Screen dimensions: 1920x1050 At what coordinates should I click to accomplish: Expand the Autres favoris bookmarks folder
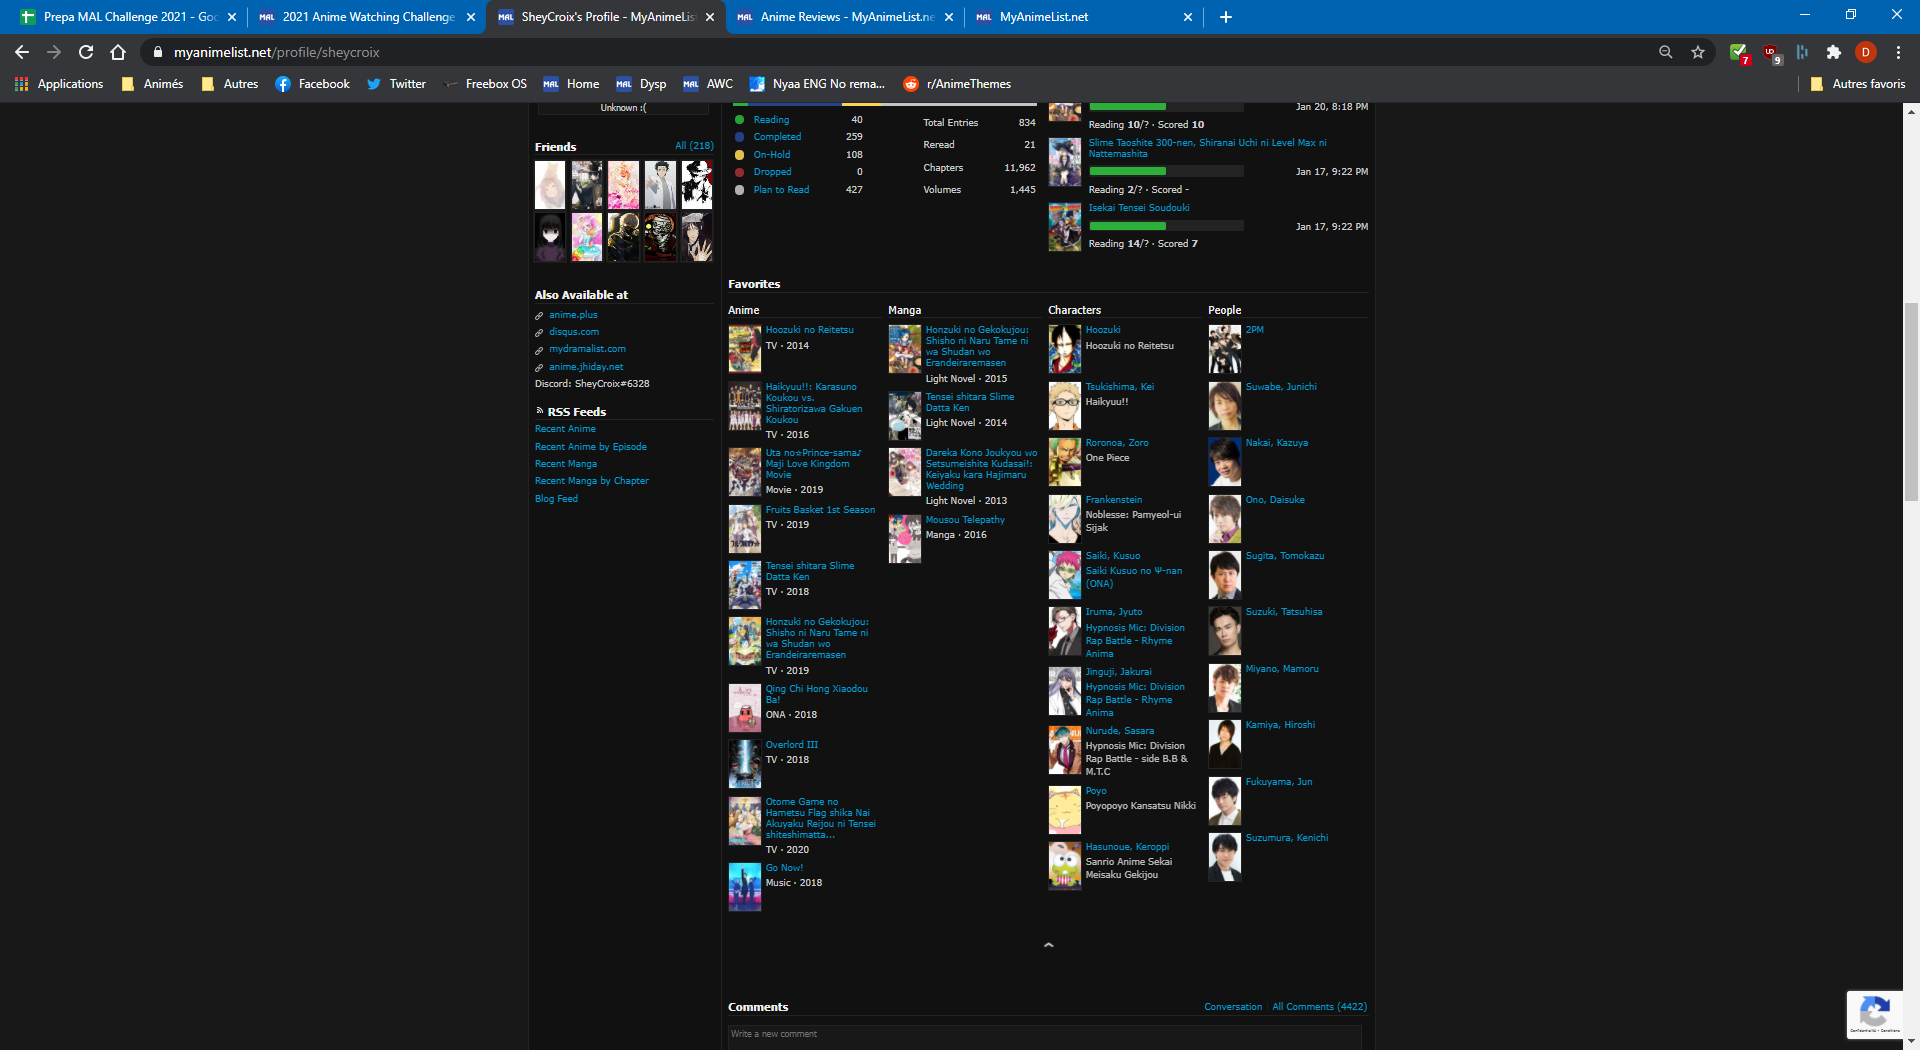[x=1857, y=84]
